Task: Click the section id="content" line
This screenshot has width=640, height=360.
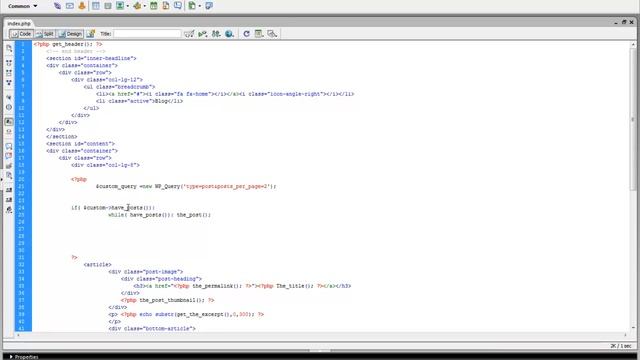Action: [x=80, y=144]
